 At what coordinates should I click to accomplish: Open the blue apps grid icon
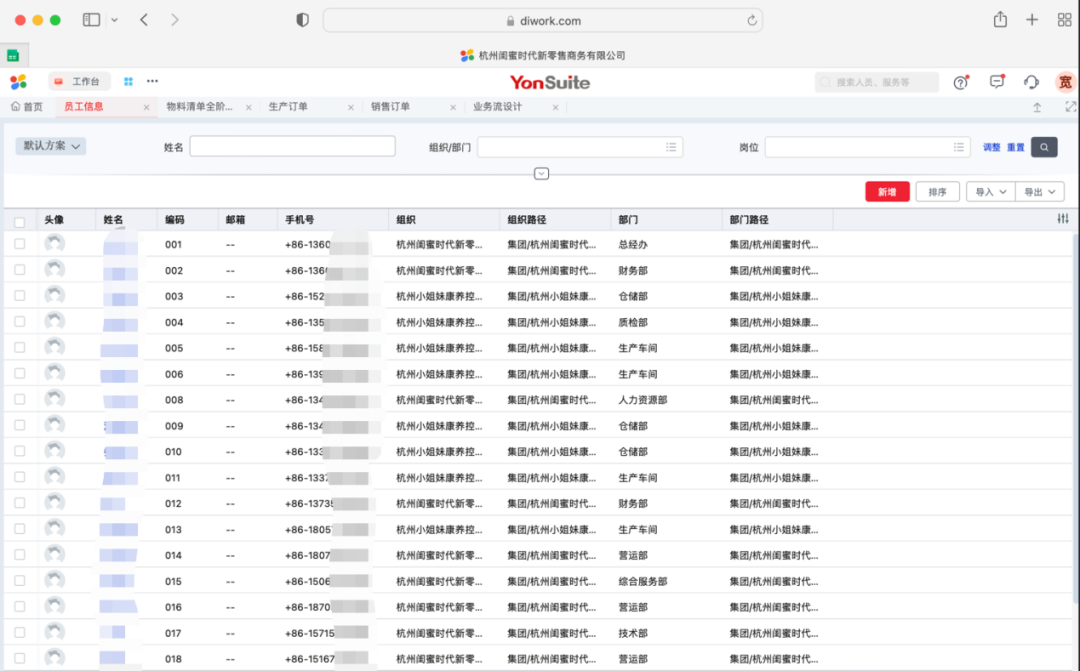[128, 81]
